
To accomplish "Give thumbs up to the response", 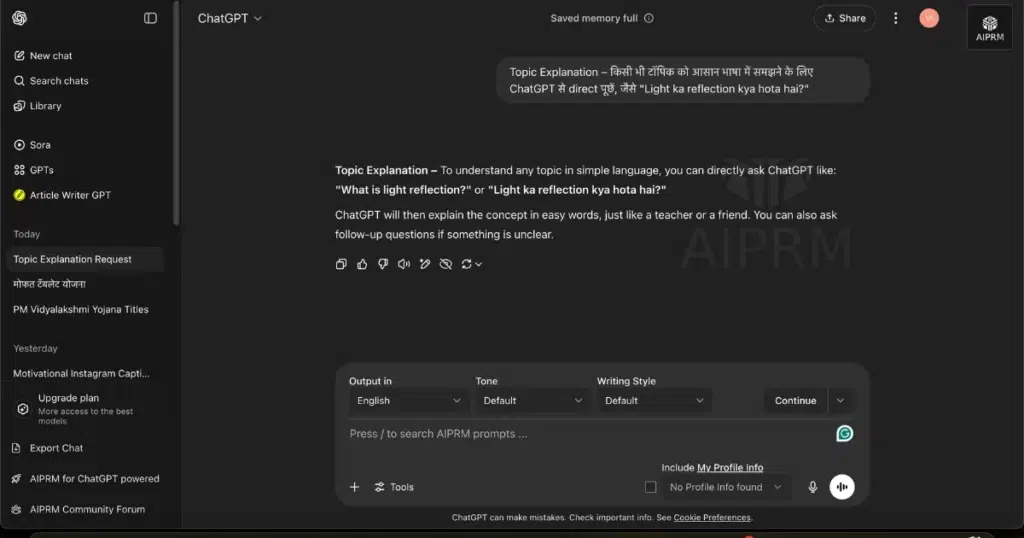I will click(362, 264).
